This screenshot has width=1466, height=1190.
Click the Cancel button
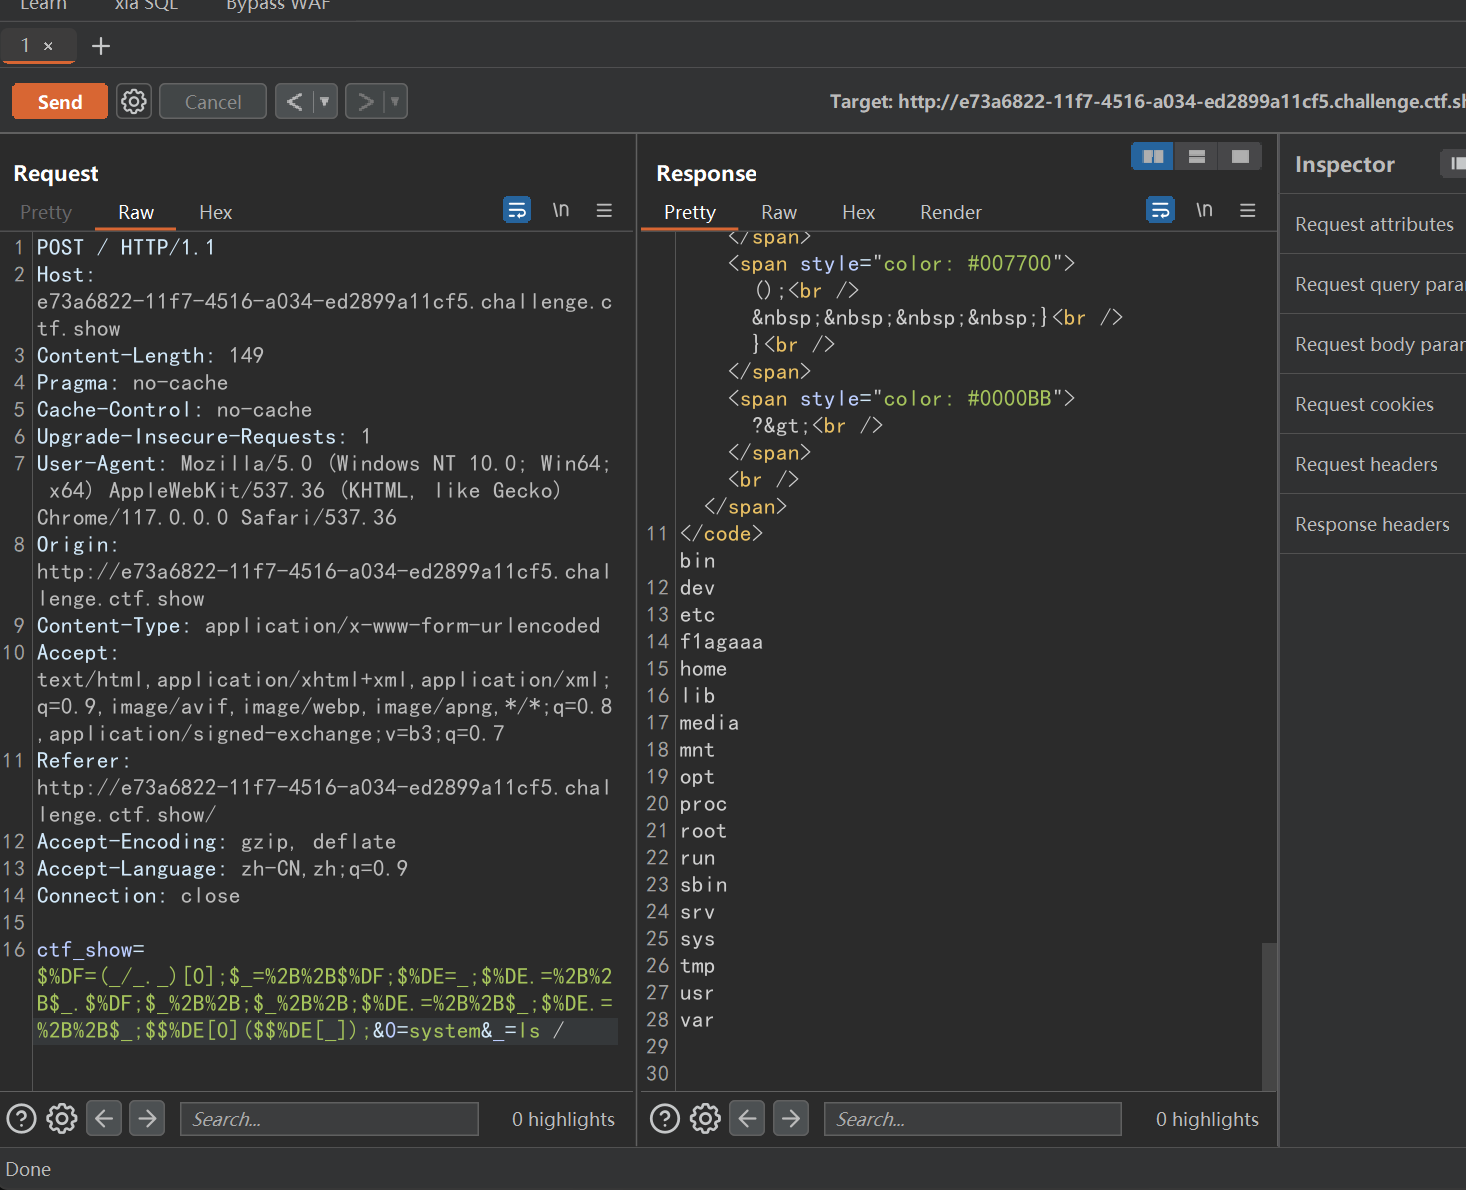coord(213,102)
